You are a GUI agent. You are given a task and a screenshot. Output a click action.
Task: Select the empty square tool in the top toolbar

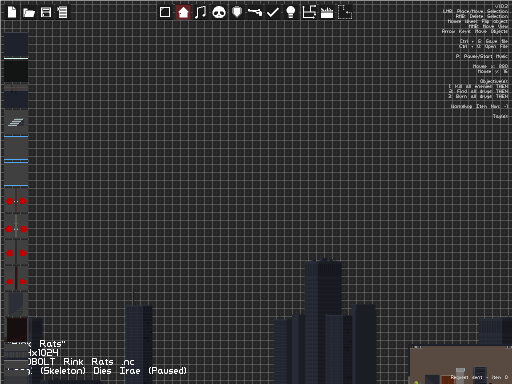pos(165,12)
